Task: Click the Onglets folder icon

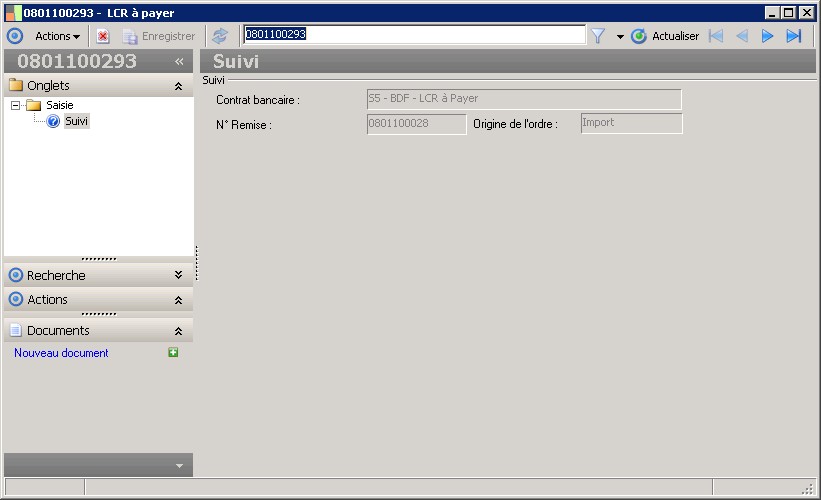Action: [16, 85]
